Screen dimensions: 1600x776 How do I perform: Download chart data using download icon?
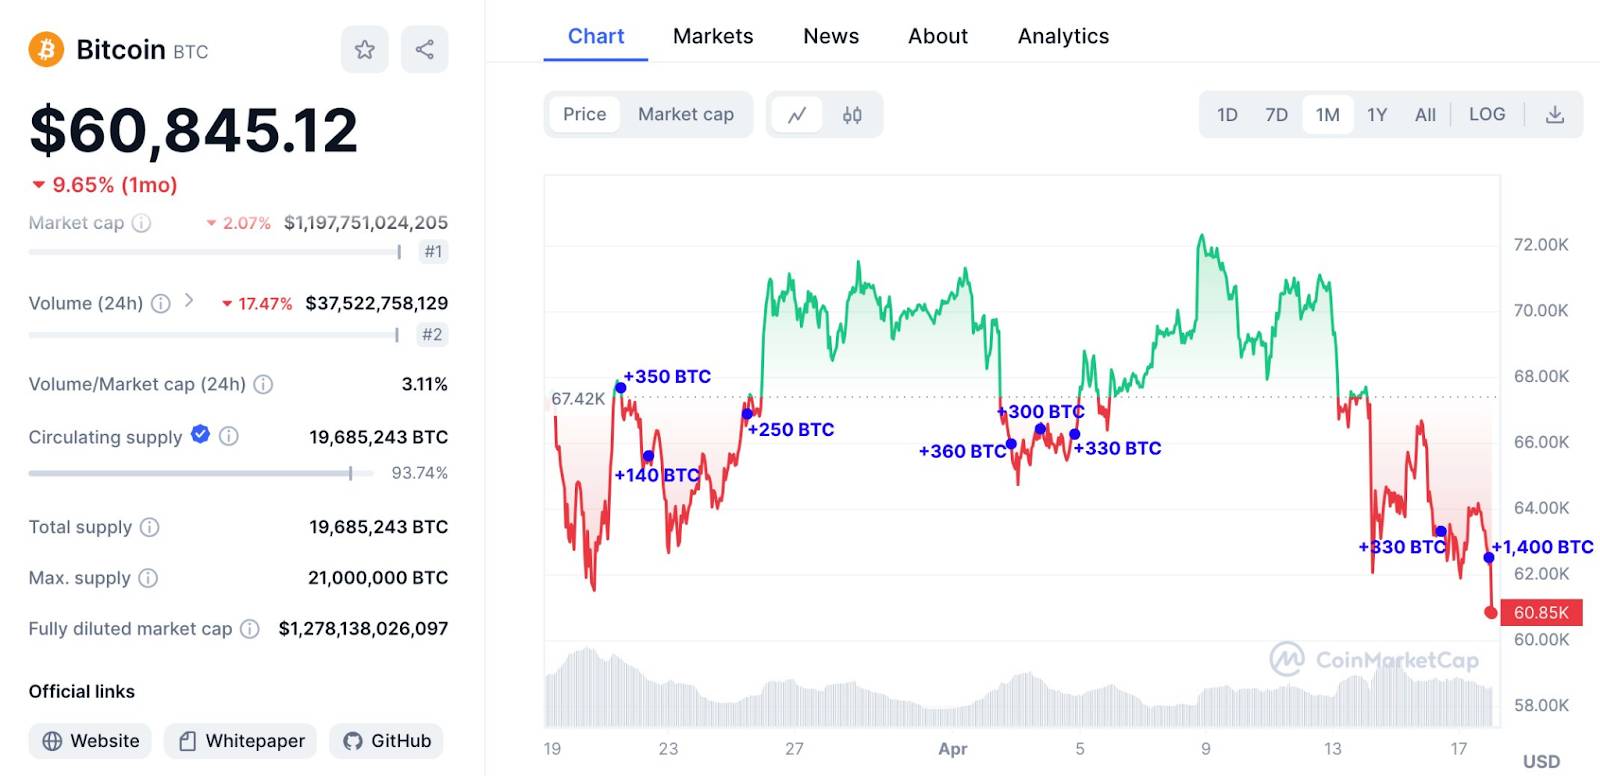pos(1555,115)
